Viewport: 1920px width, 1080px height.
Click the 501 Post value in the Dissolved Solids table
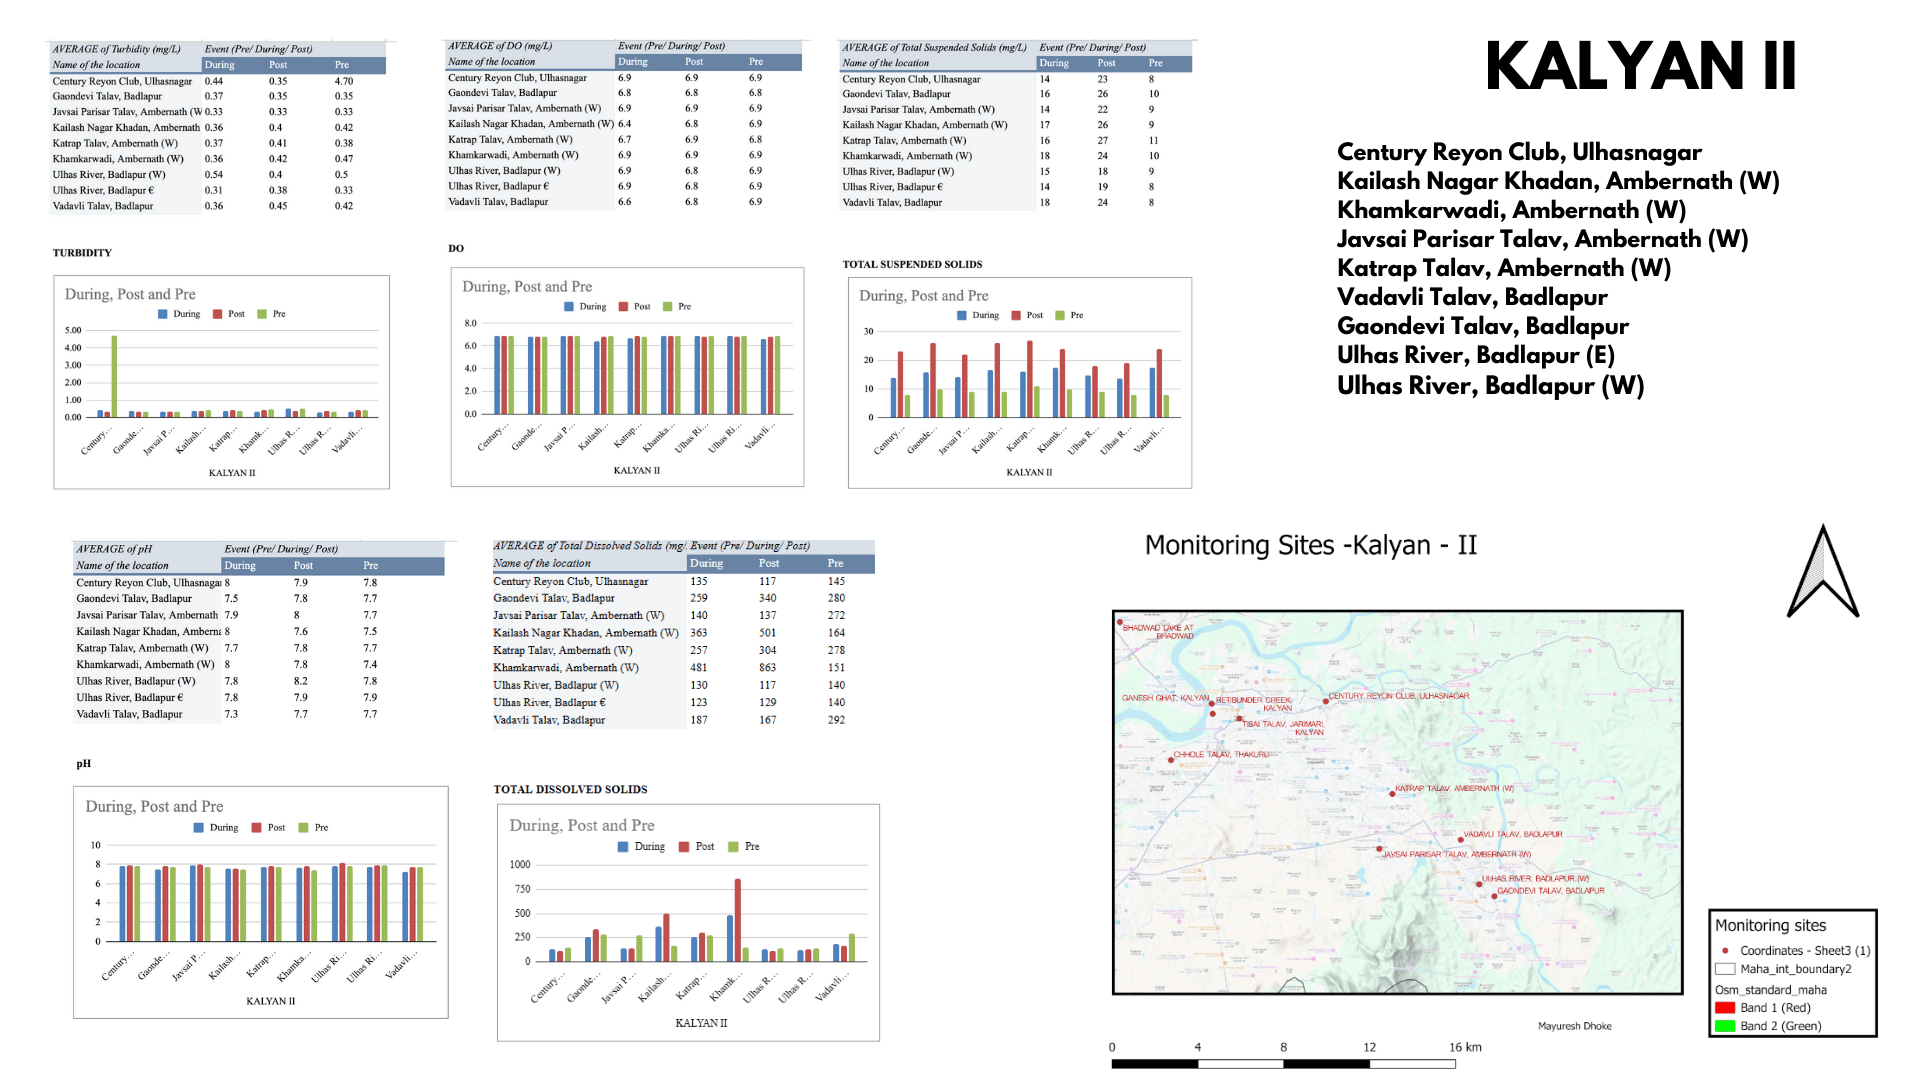click(767, 633)
